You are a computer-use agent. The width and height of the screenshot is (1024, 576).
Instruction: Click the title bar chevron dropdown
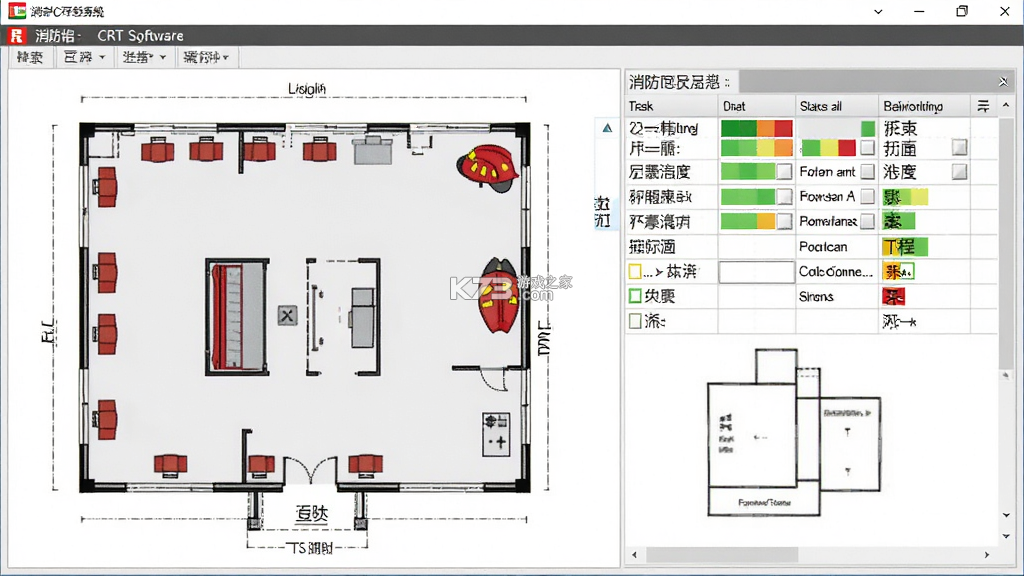[878, 11]
